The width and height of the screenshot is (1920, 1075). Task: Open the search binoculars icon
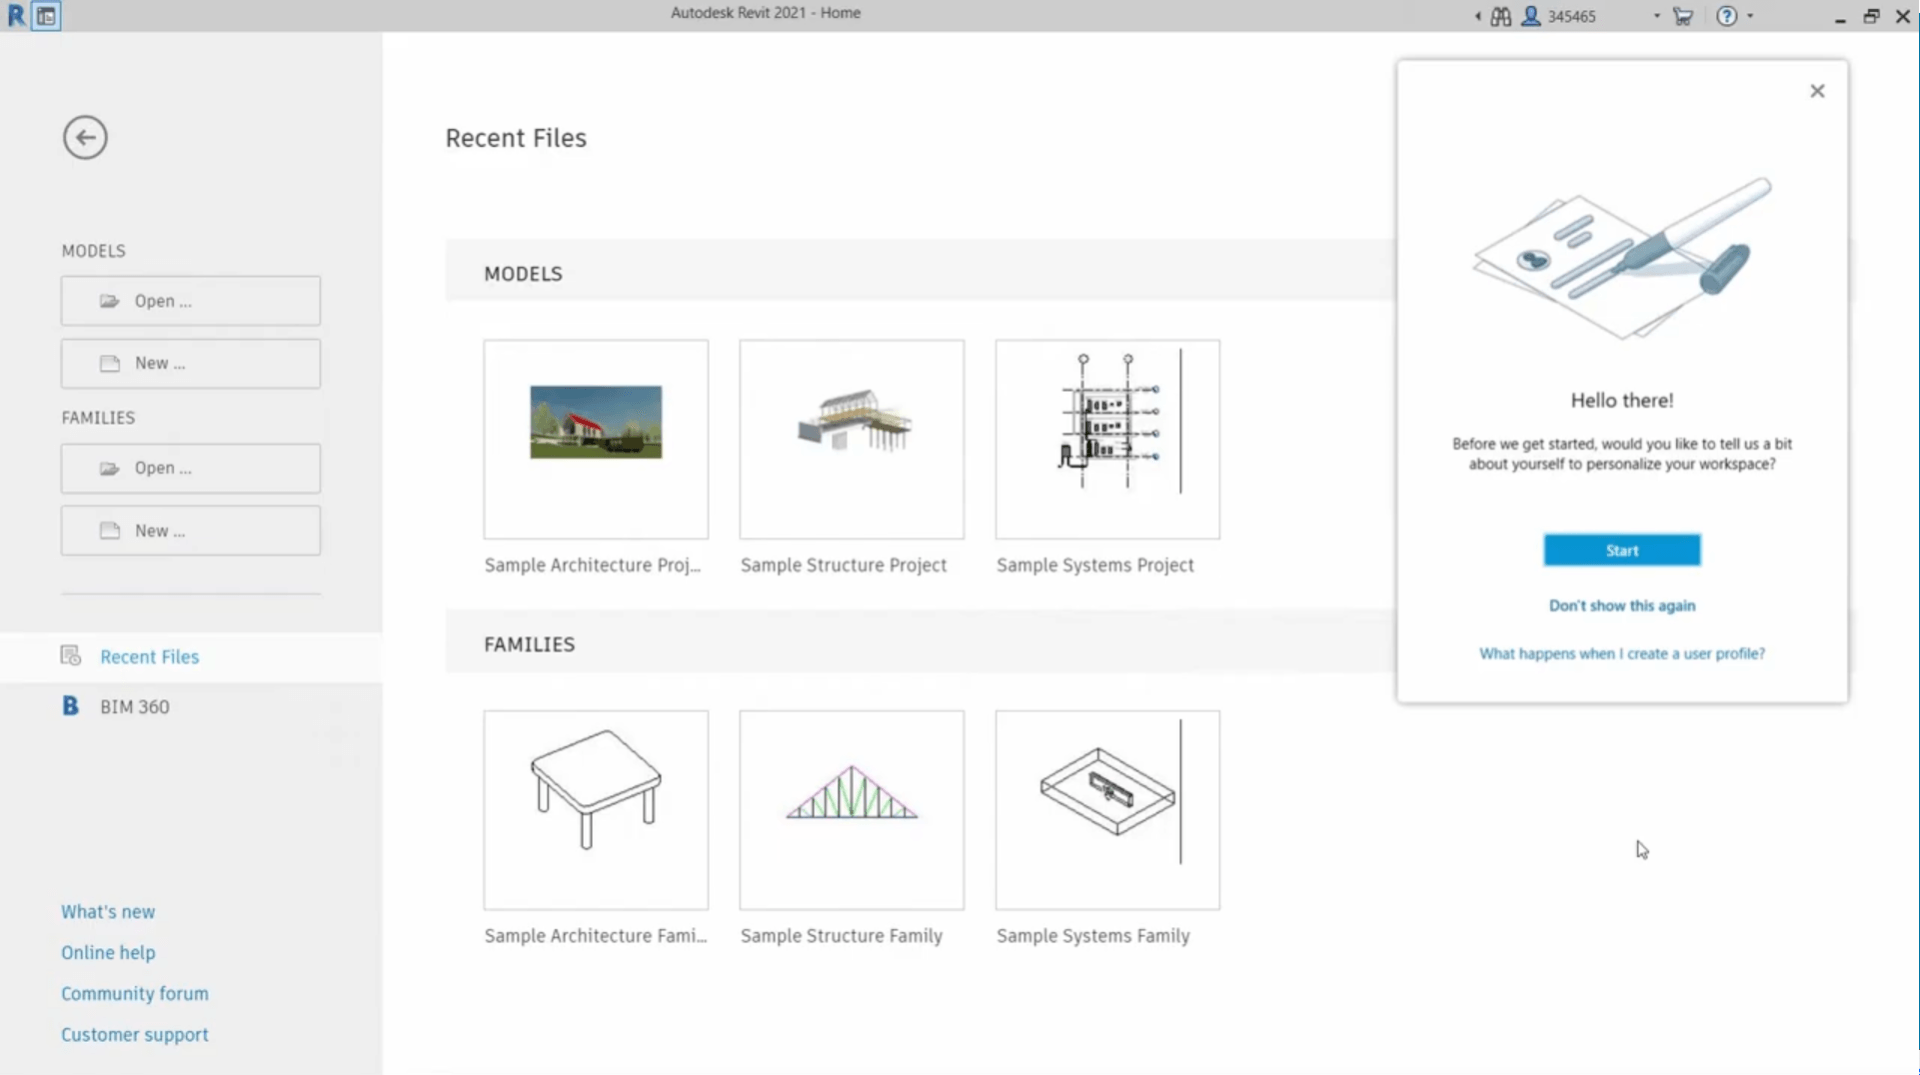[1501, 16]
